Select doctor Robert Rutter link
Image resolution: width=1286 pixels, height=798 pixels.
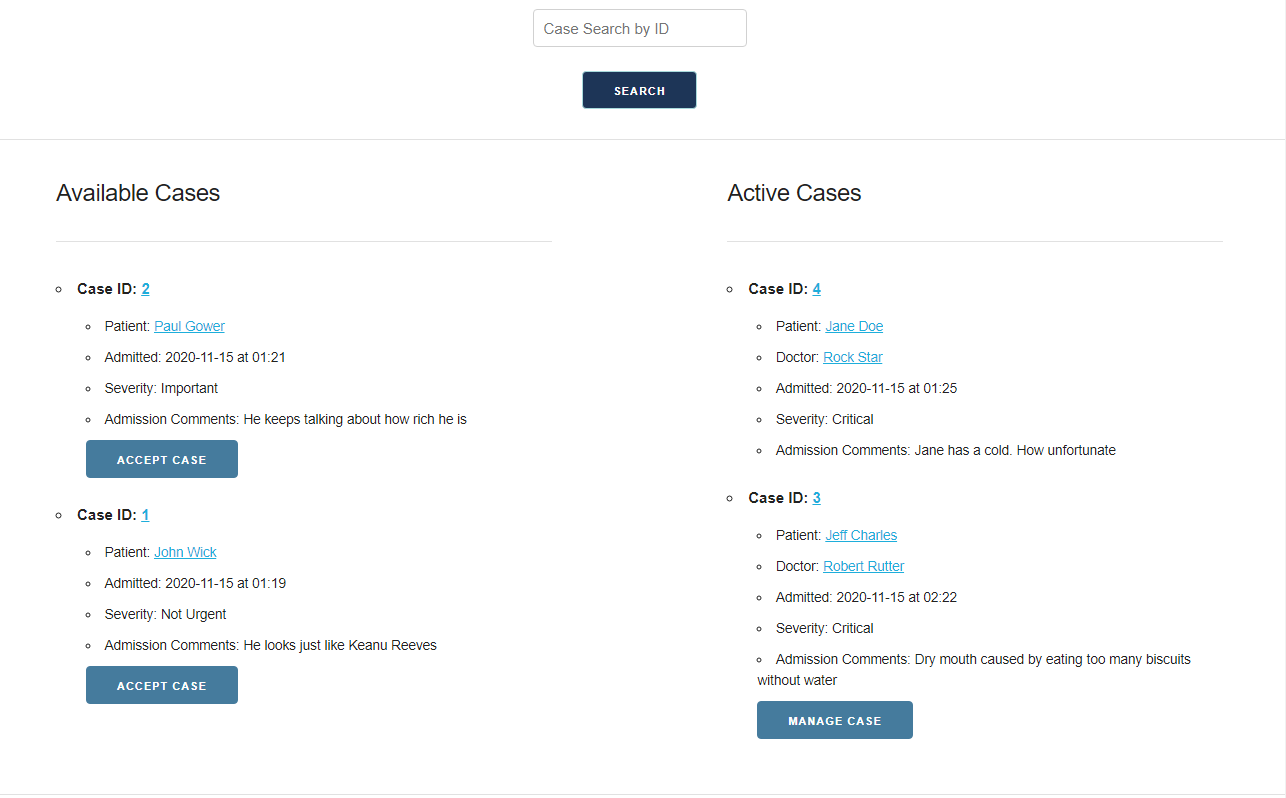[863, 566]
